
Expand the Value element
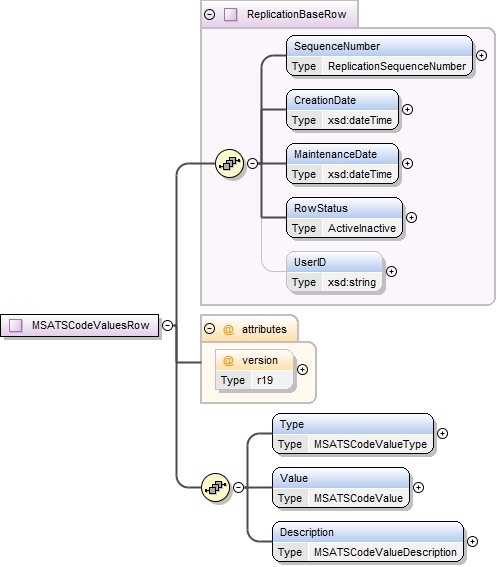pos(419,487)
